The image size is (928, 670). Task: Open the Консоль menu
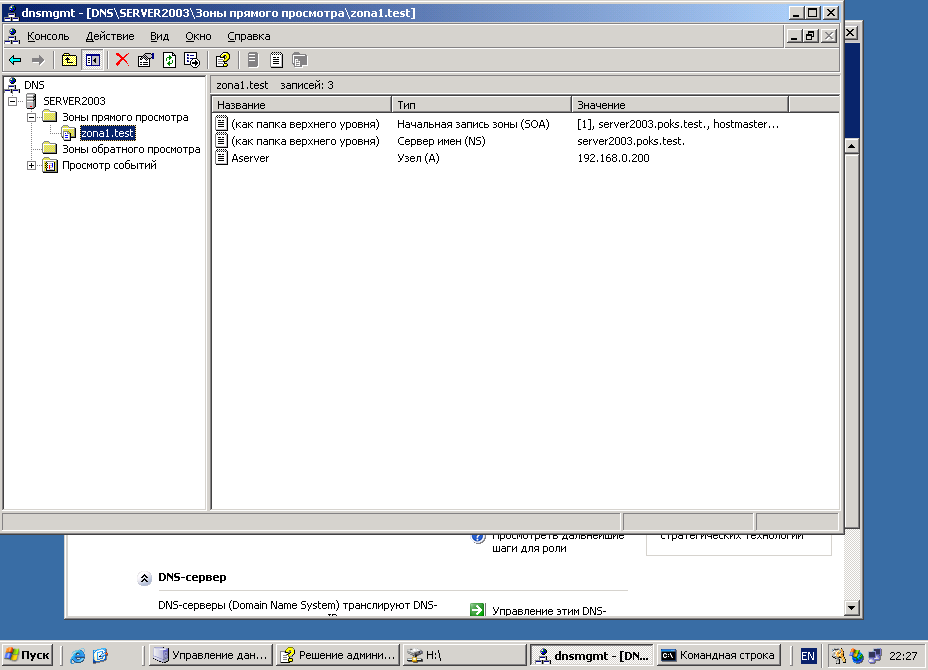tap(48, 36)
